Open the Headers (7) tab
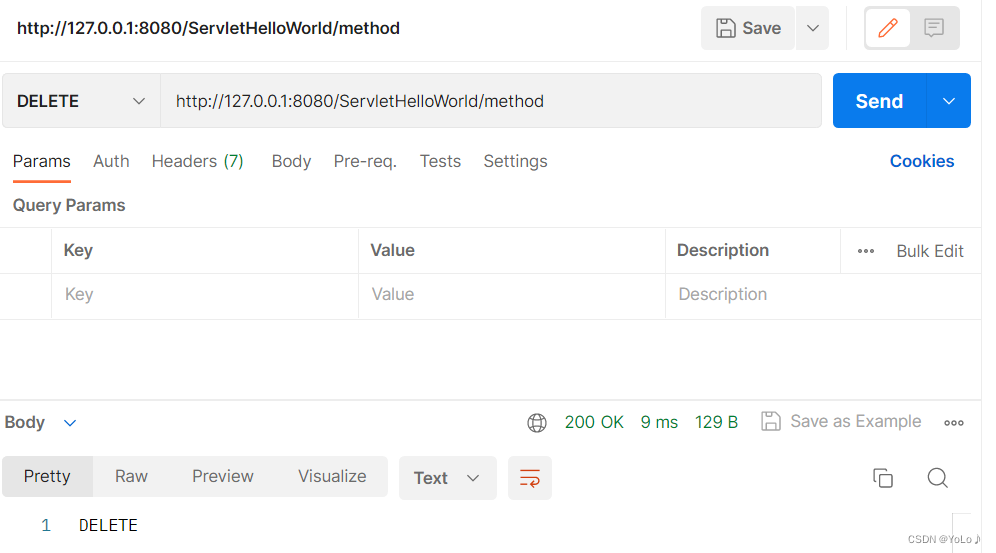 pos(198,161)
